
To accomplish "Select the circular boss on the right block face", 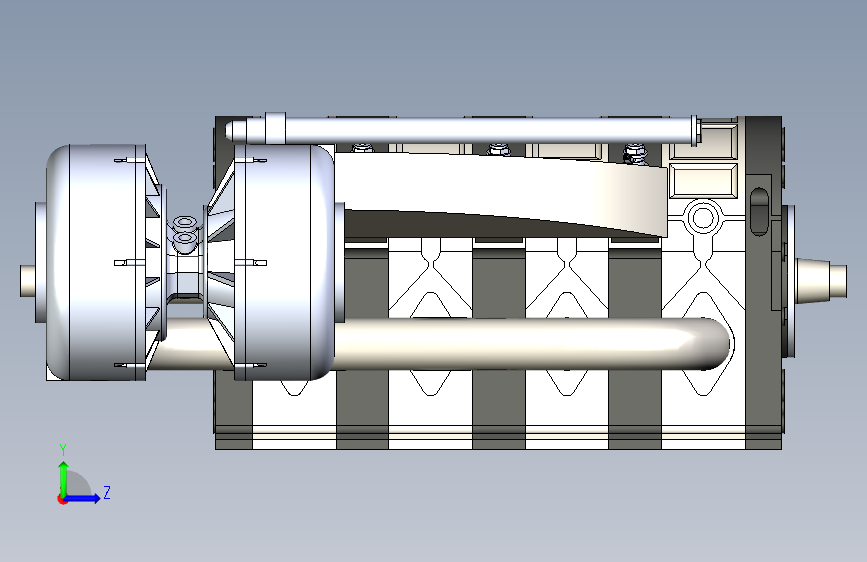I will (x=703, y=217).
